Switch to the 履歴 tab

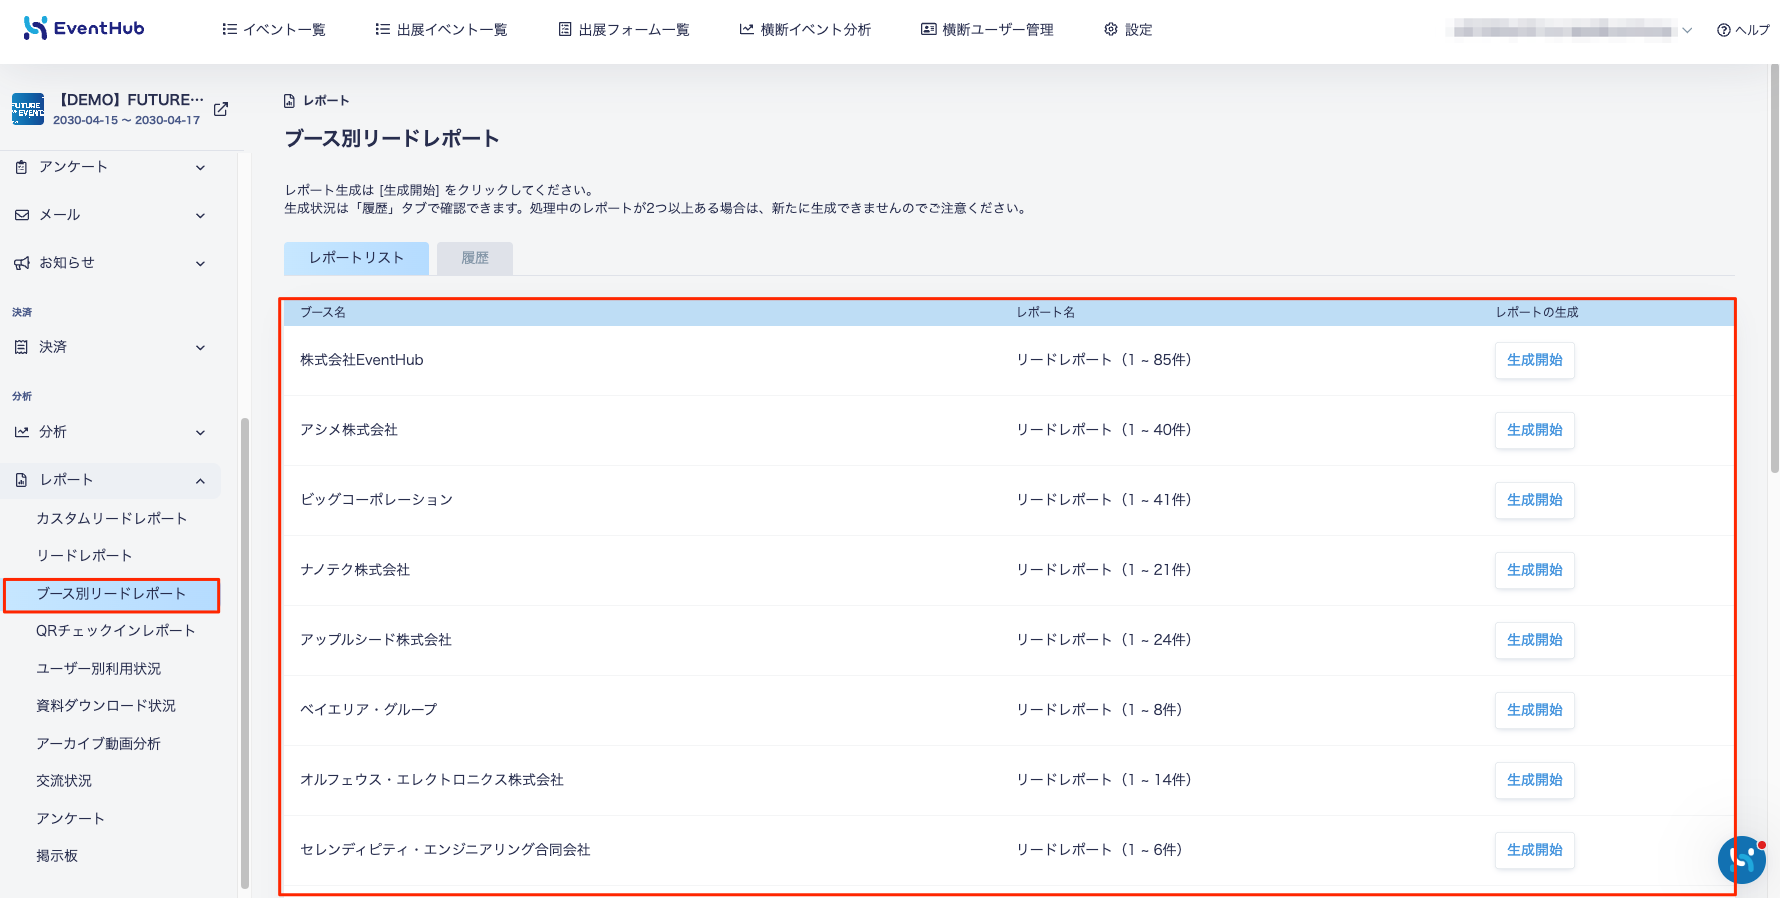[x=475, y=258]
